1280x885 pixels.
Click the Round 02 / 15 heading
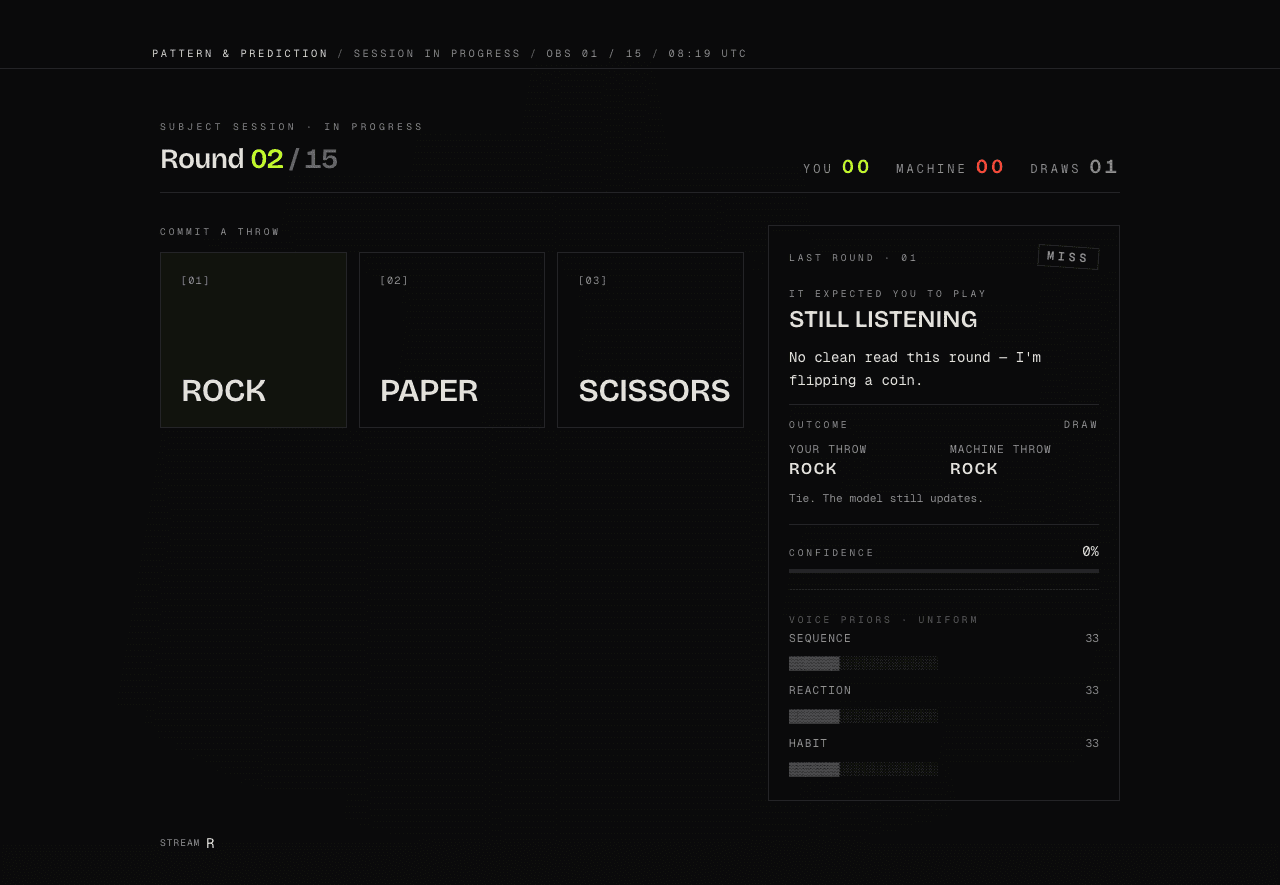coord(249,159)
